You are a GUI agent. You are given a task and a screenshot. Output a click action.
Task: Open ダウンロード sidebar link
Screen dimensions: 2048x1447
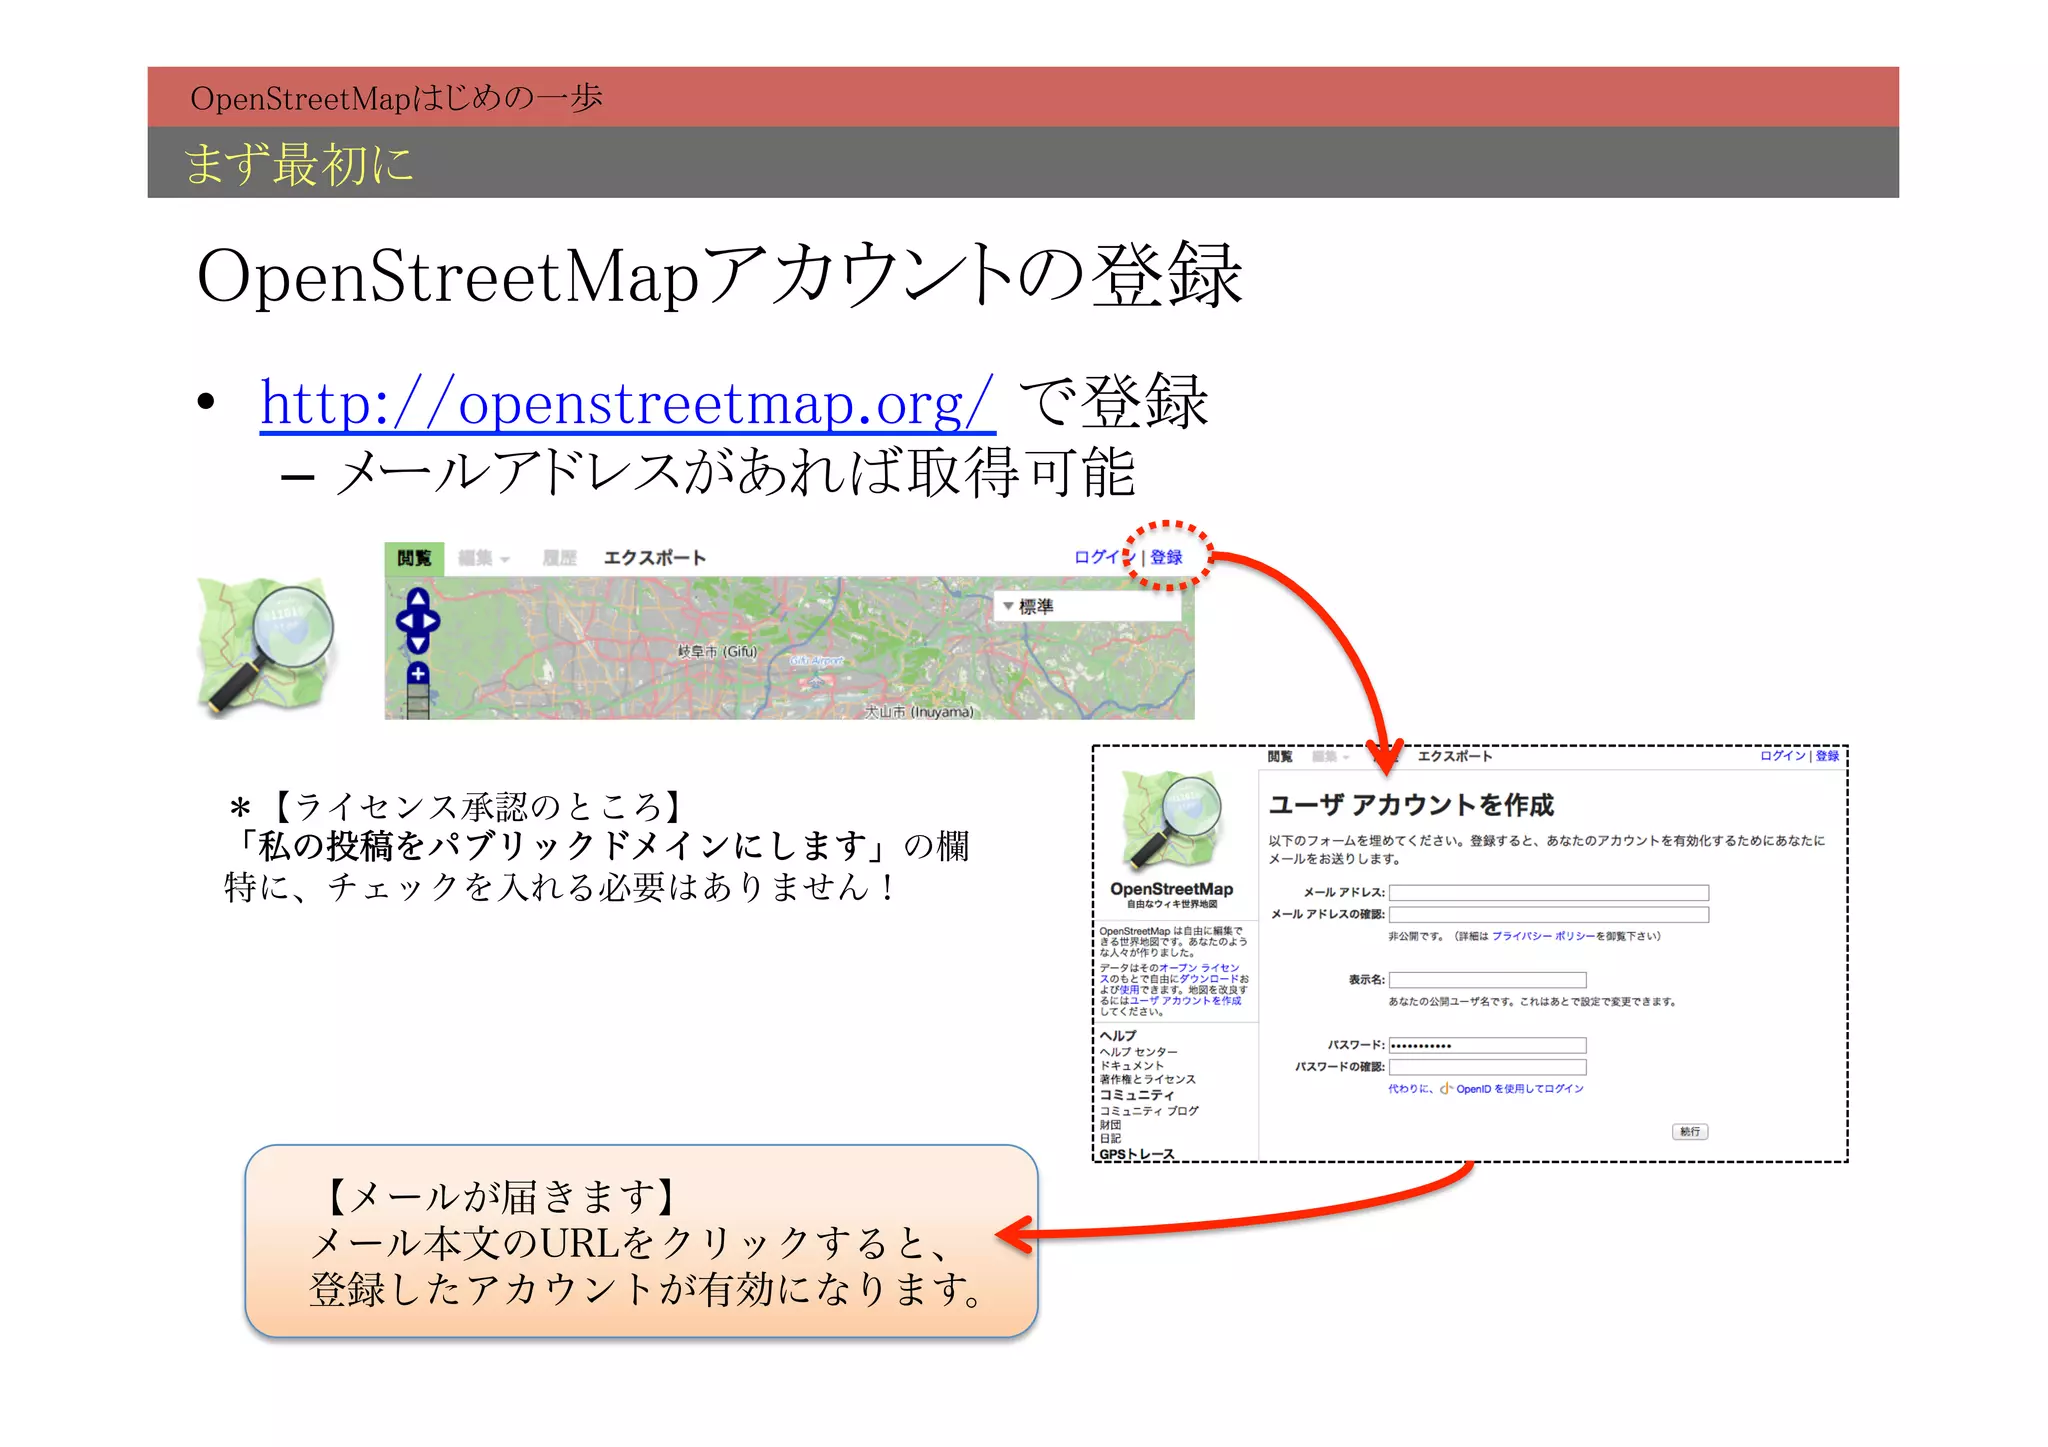[x=1209, y=979]
